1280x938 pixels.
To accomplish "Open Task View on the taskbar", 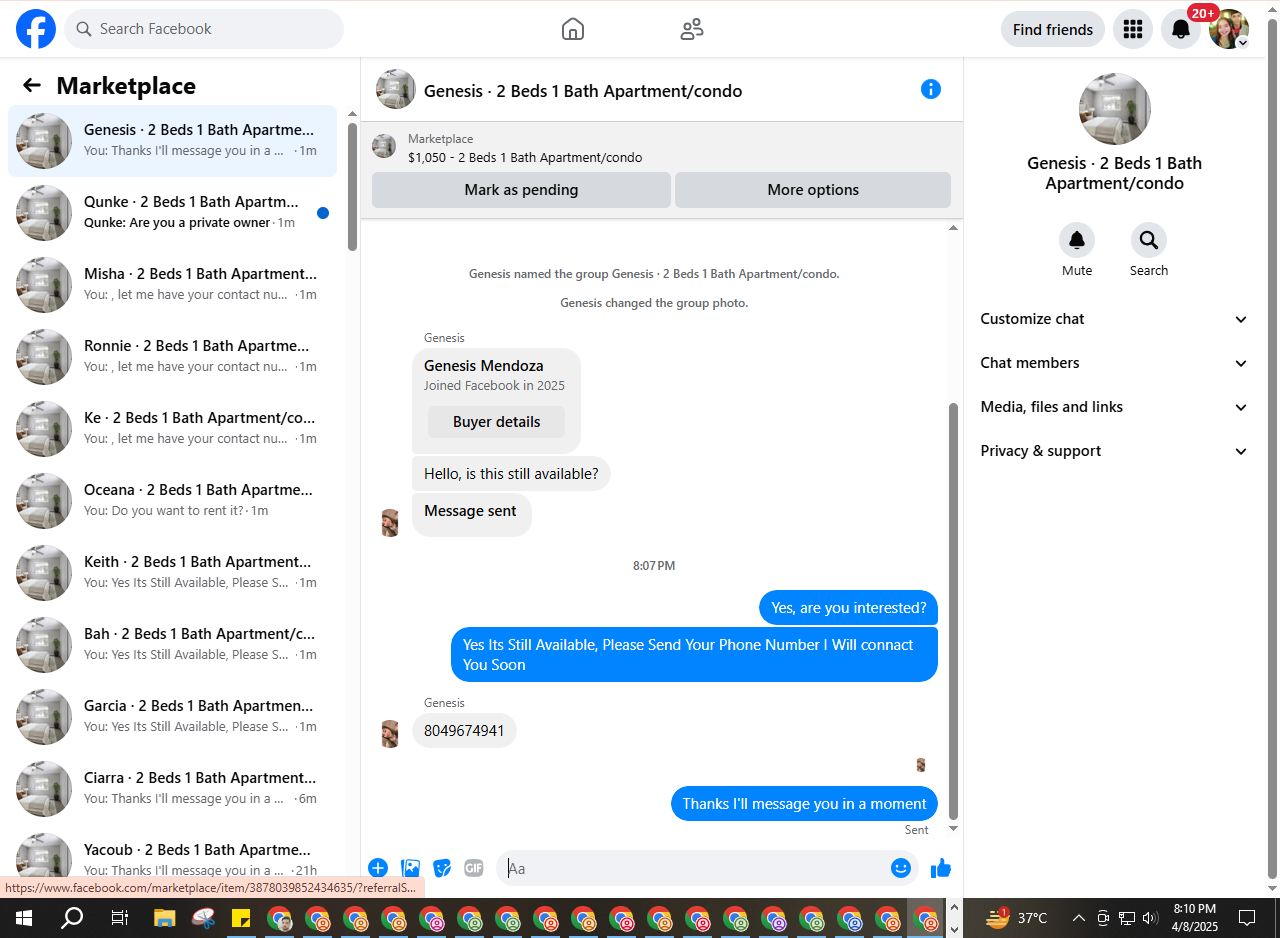I will pyautogui.click(x=119, y=917).
